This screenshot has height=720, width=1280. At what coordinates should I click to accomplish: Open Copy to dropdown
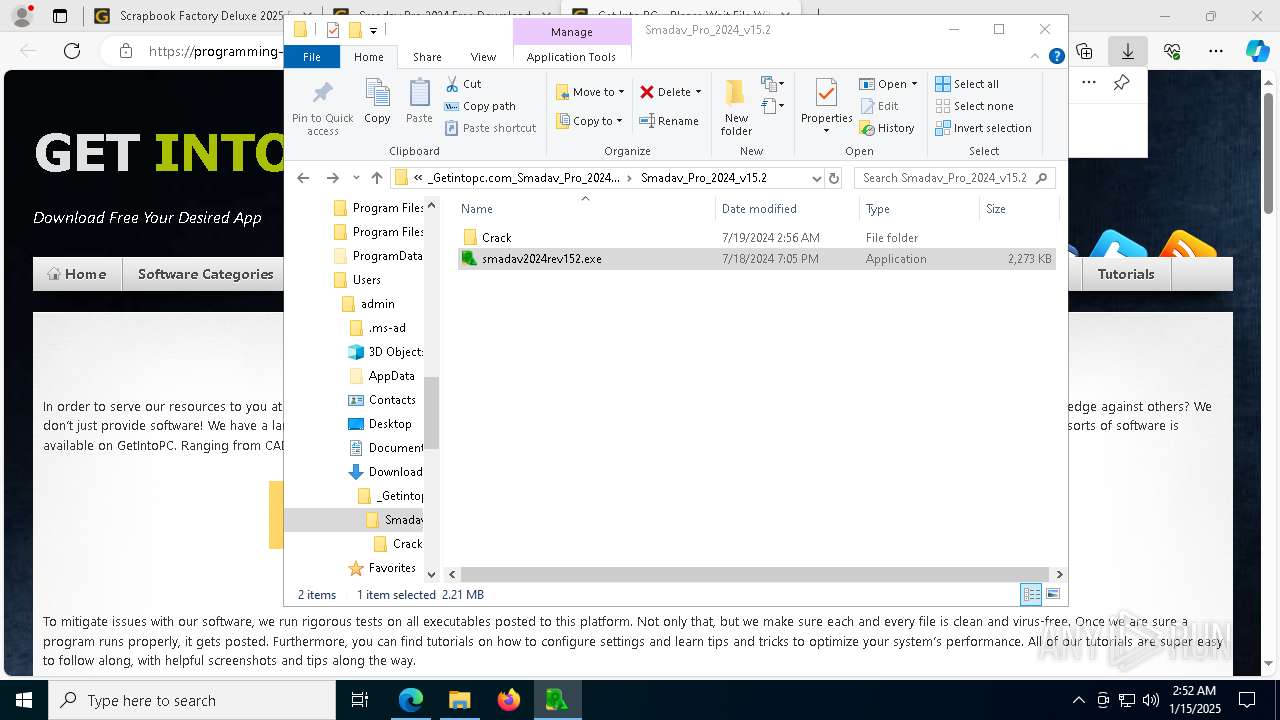tap(590, 121)
